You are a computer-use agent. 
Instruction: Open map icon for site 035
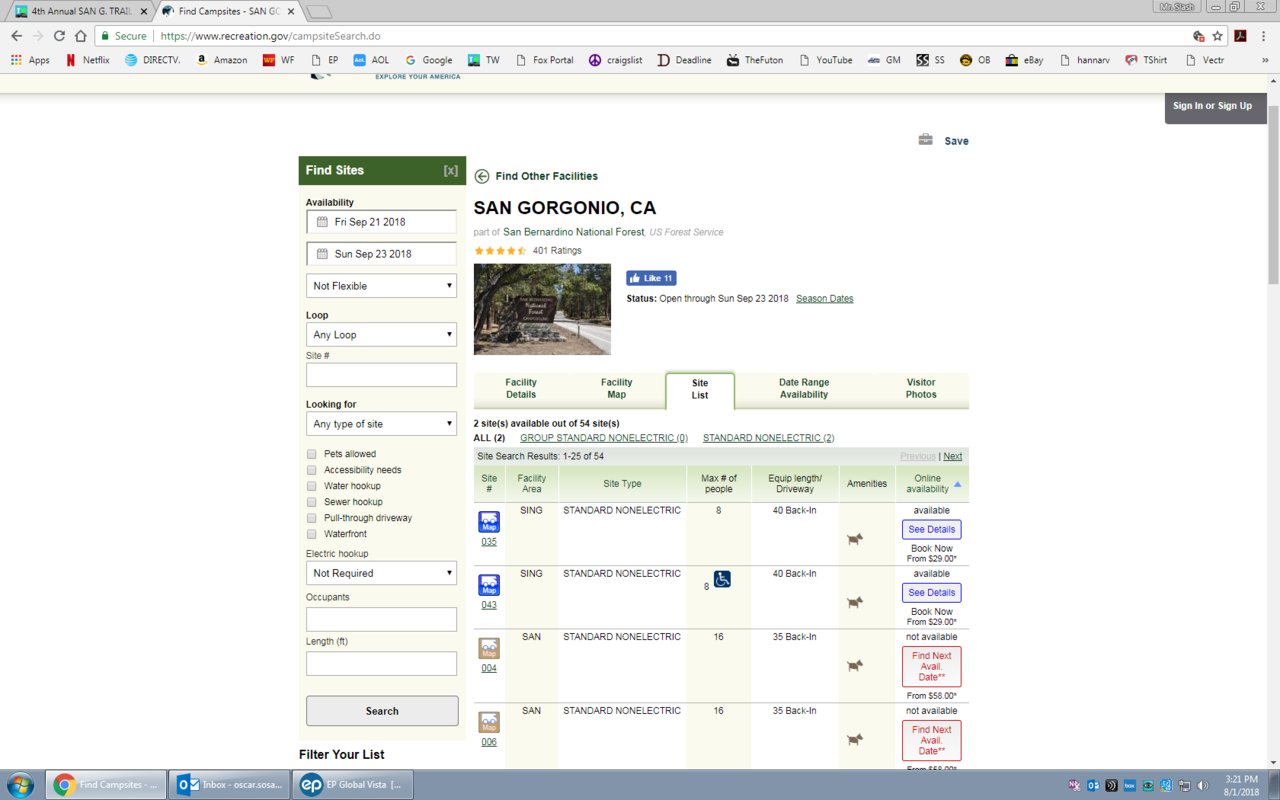pyautogui.click(x=489, y=522)
